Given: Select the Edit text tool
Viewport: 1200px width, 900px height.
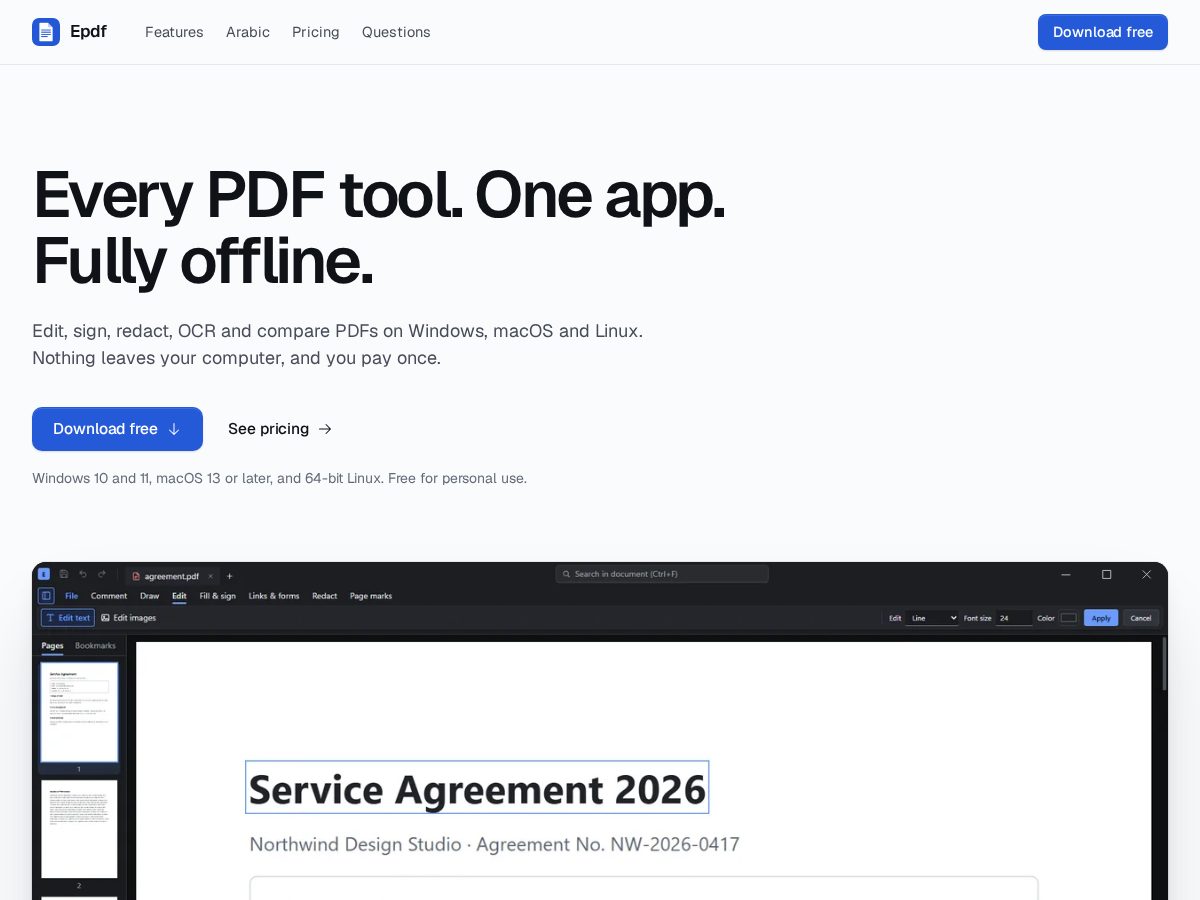Looking at the screenshot, I should (68, 618).
